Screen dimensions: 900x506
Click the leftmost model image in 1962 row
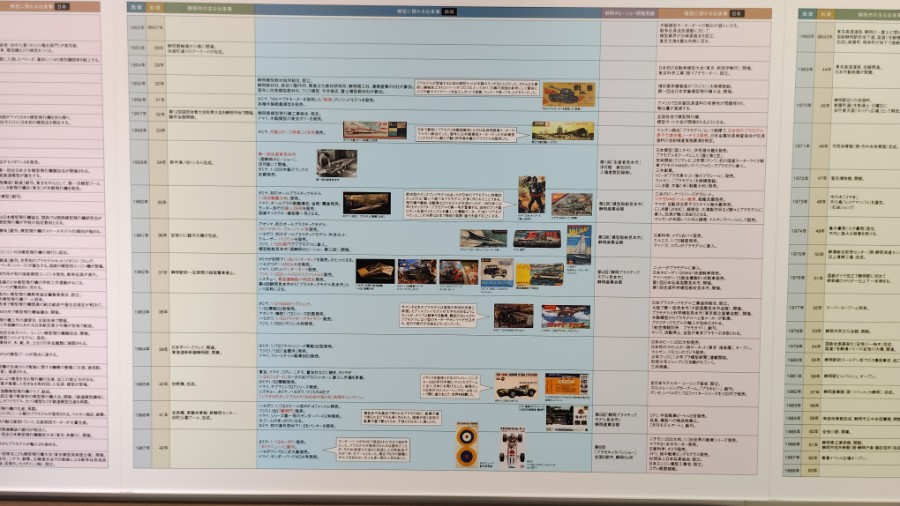(x=375, y=271)
